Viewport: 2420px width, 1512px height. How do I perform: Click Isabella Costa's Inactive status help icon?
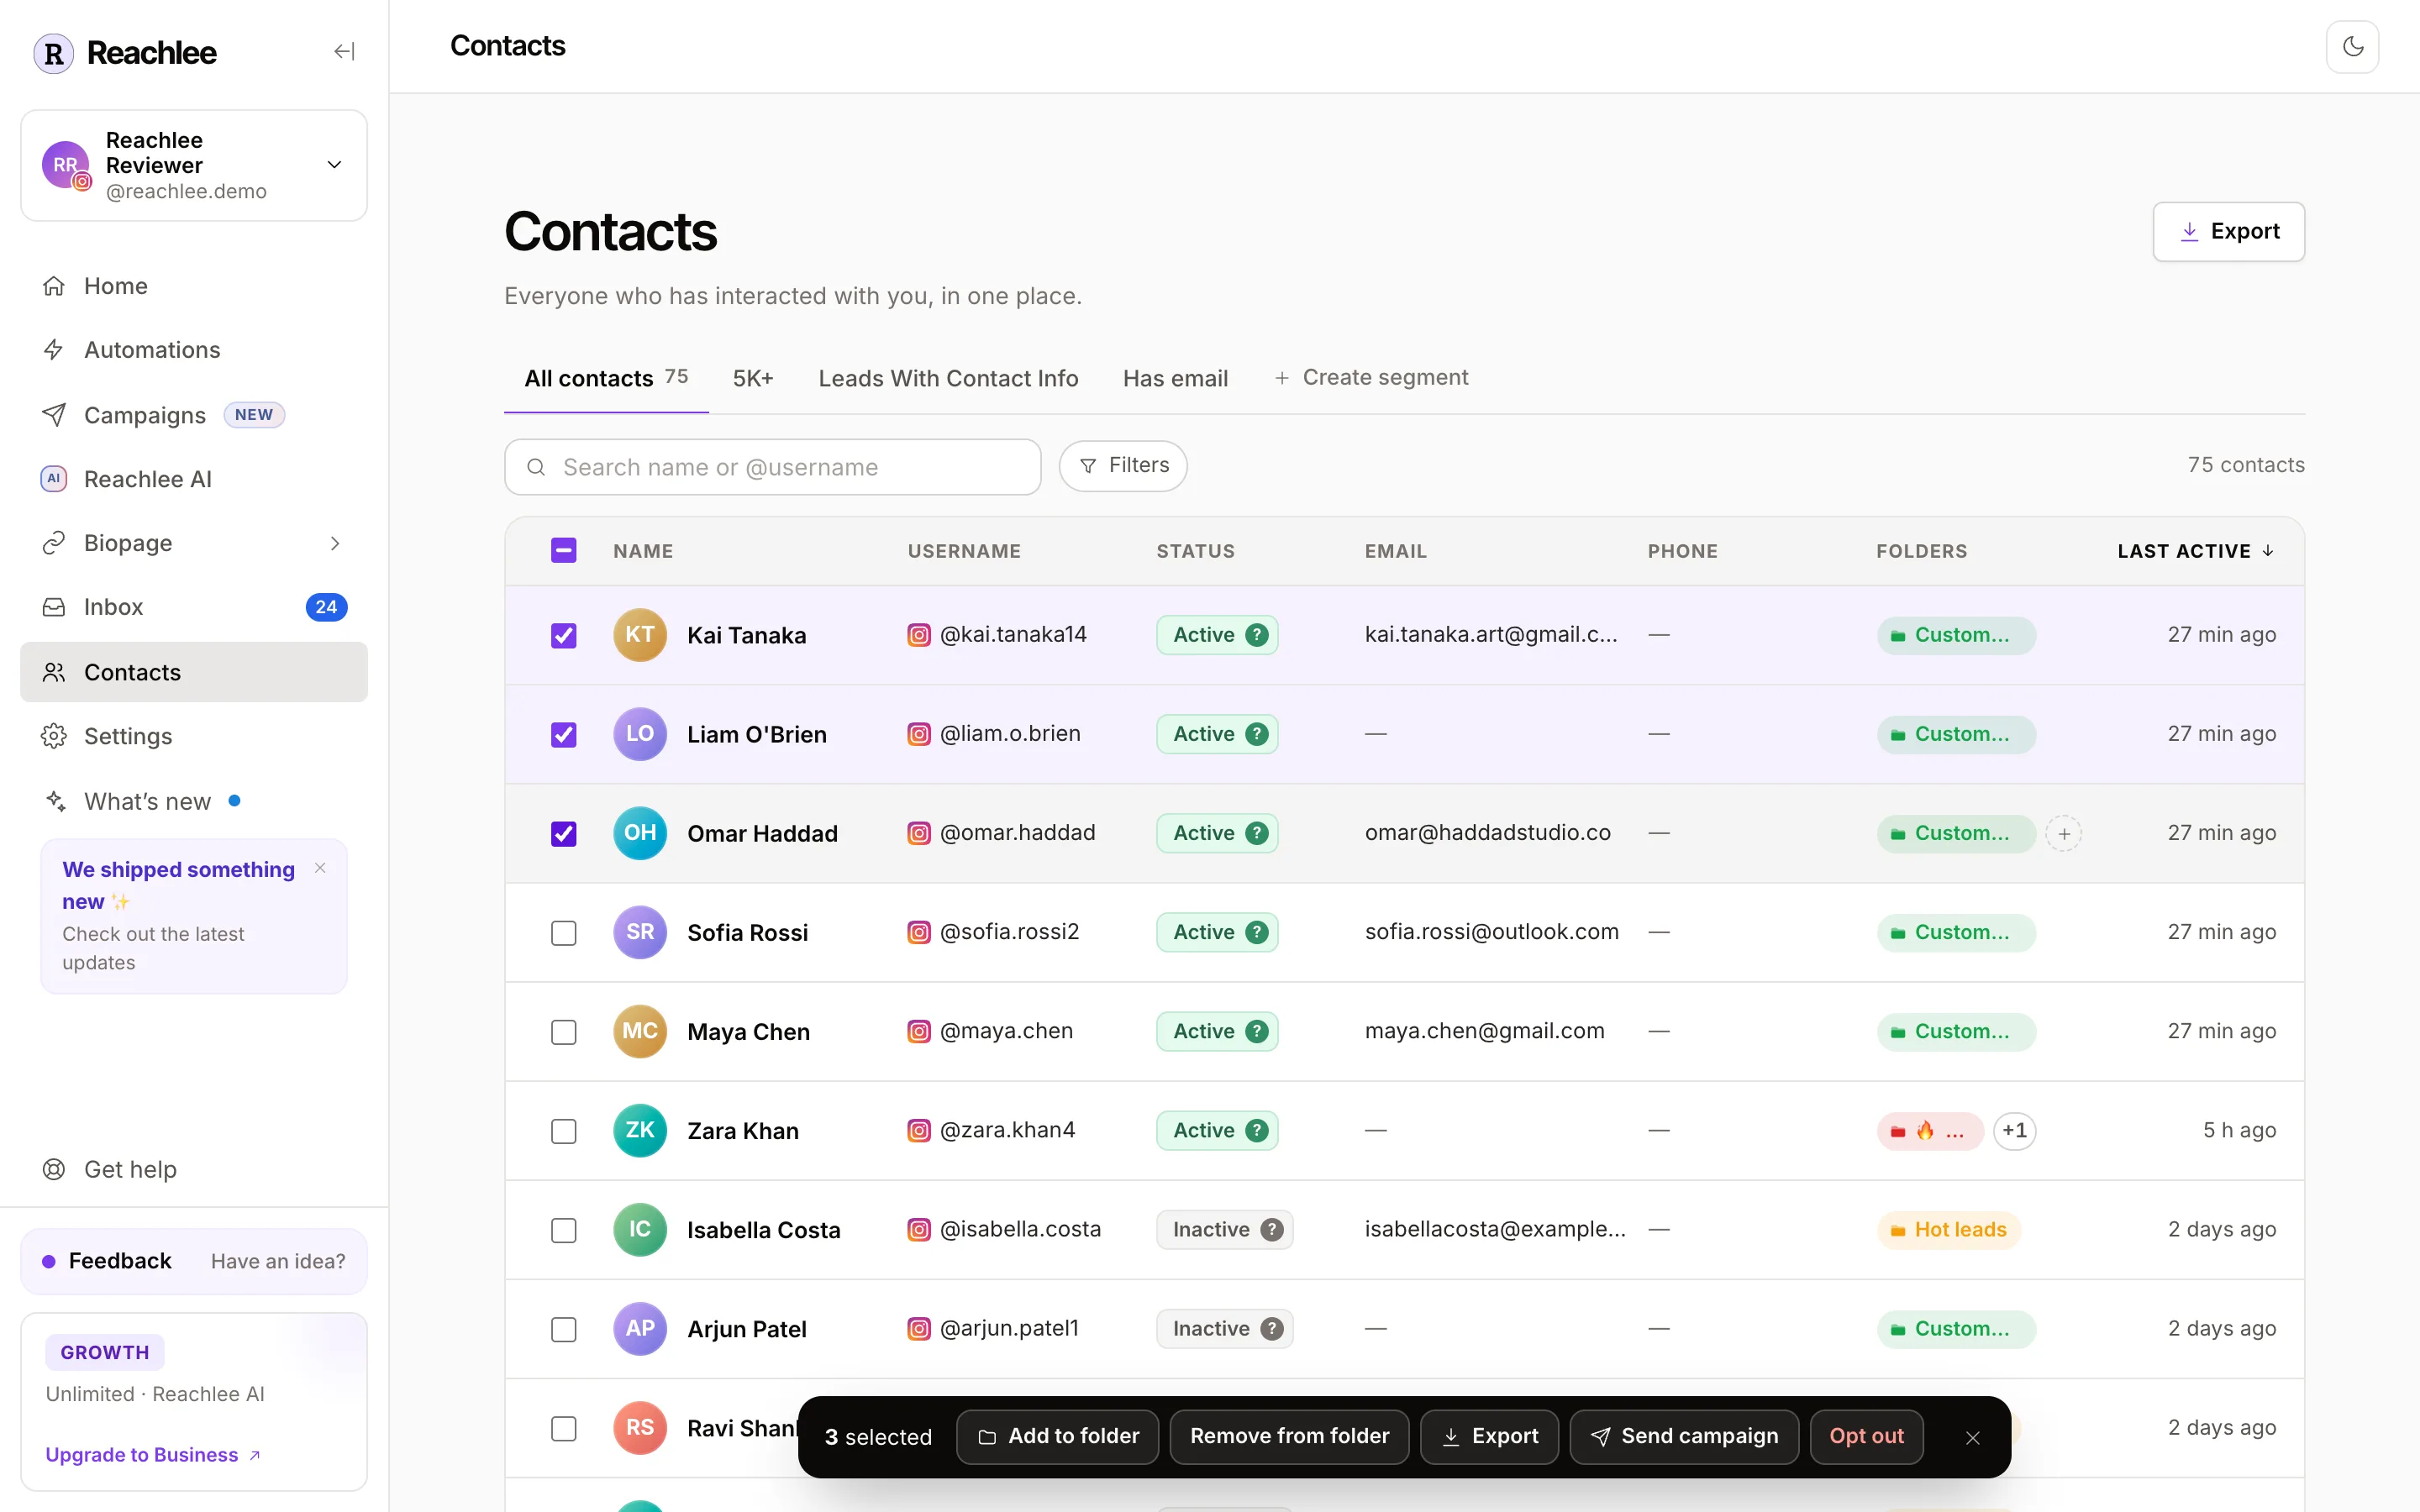point(1271,1229)
